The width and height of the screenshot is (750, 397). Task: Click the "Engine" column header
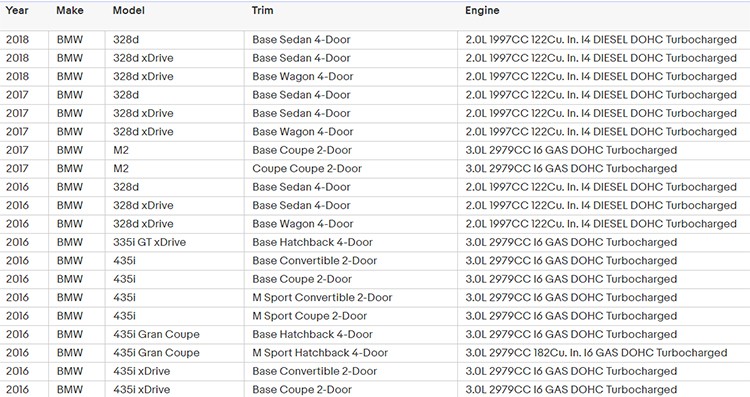point(482,10)
